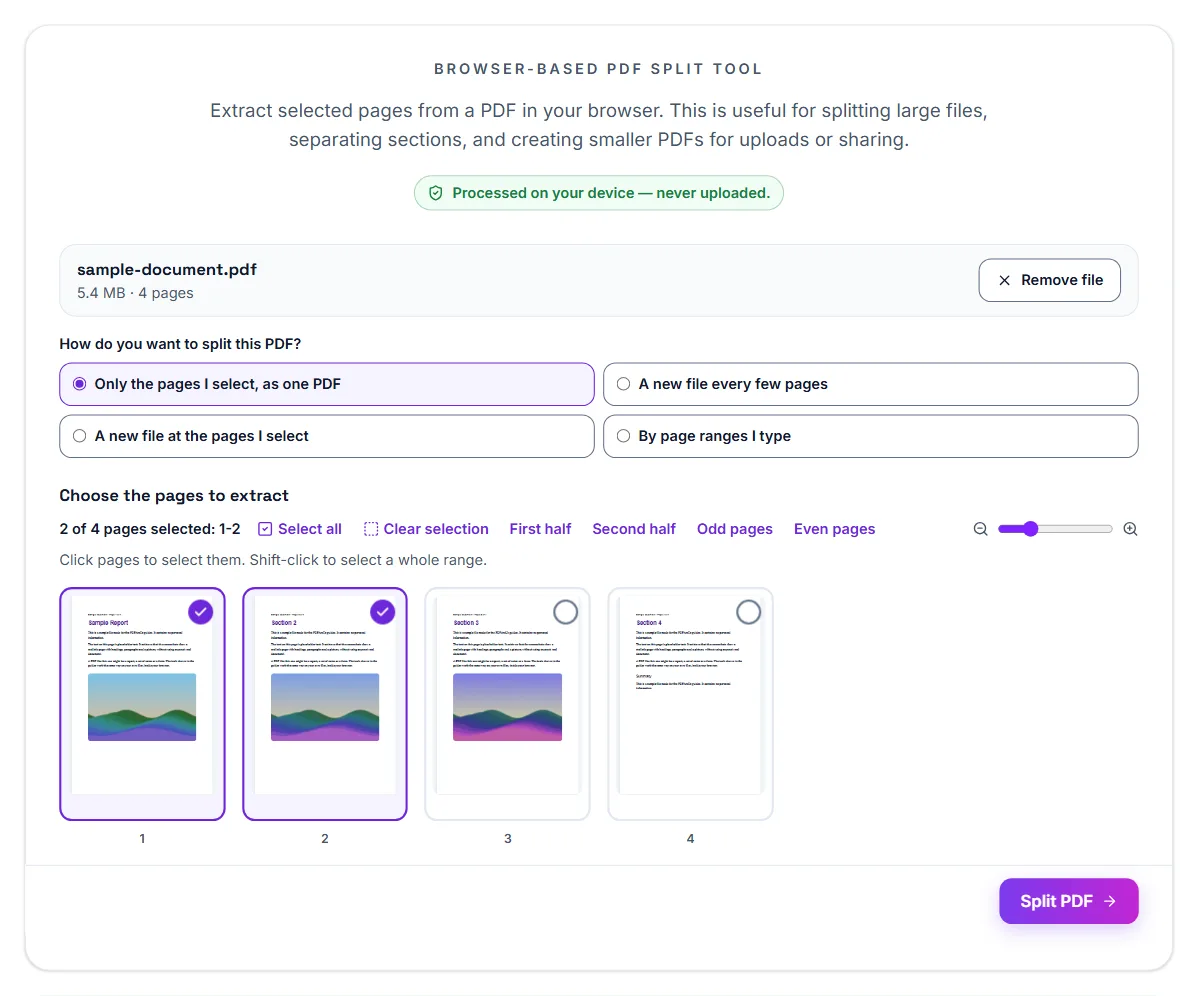Choose Odd pages
The width and height of the screenshot is (1198, 996).
[734, 529]
